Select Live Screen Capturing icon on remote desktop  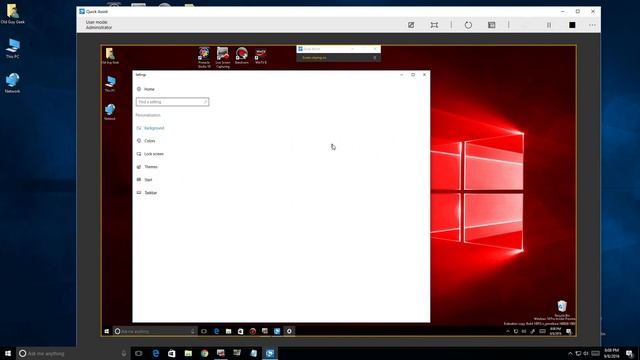[223, 58]
